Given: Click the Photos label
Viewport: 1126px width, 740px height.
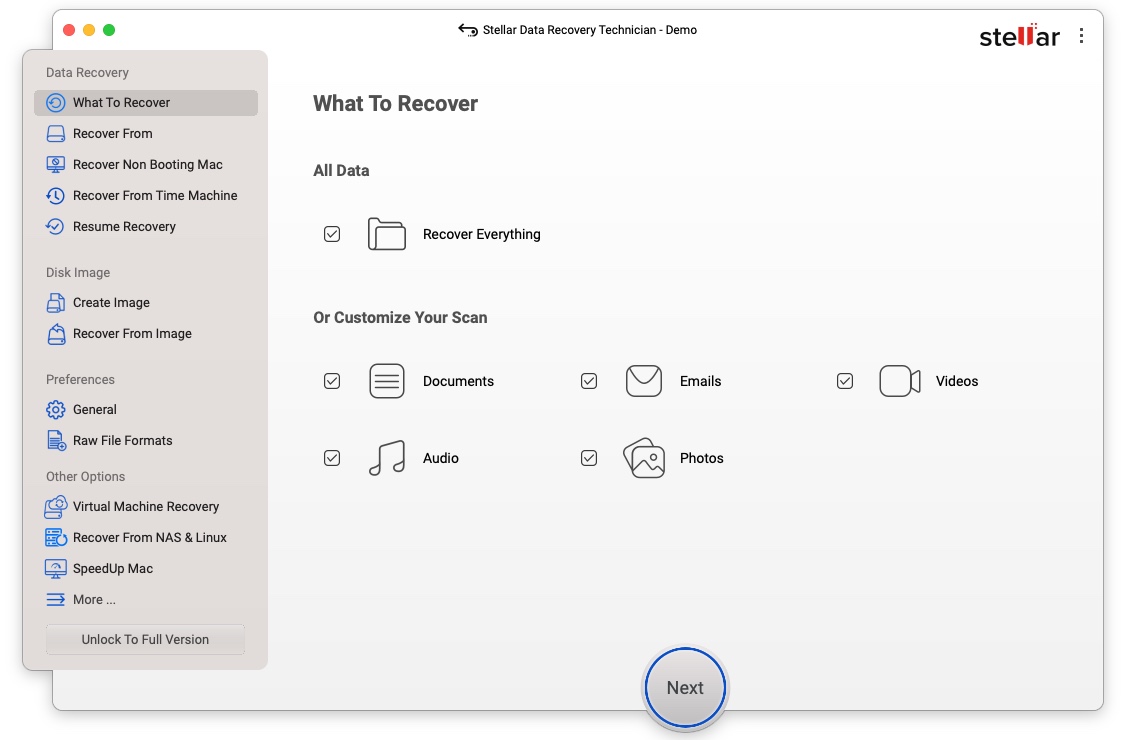Looking at the screenshot, I should (x=702, y=458).
